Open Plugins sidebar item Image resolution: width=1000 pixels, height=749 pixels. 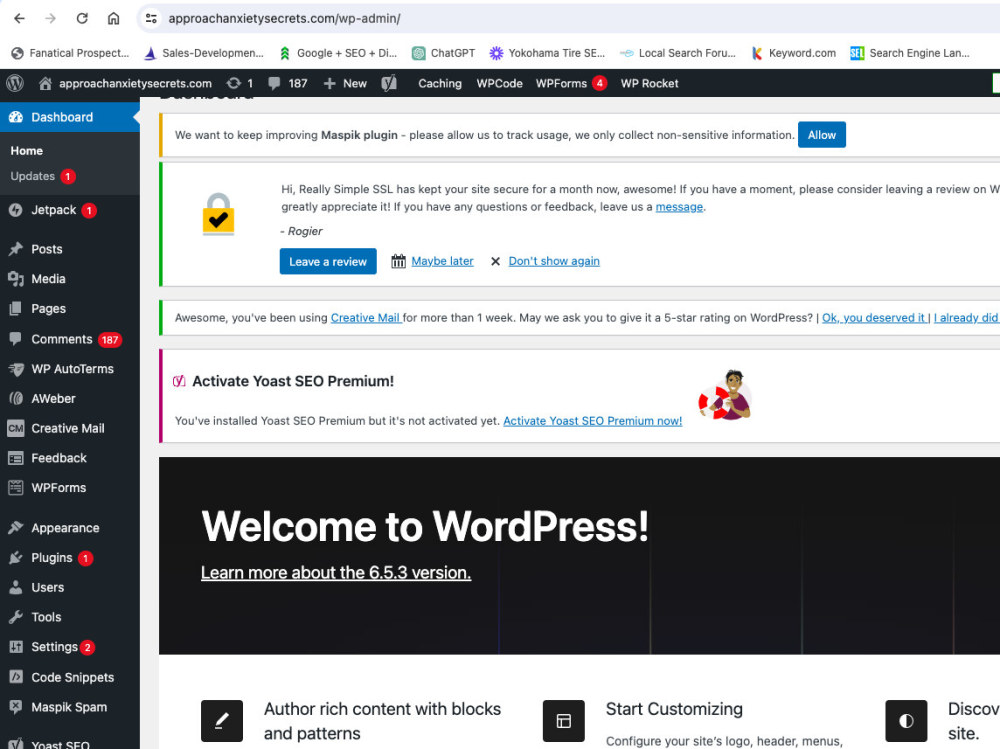point(70,558)
